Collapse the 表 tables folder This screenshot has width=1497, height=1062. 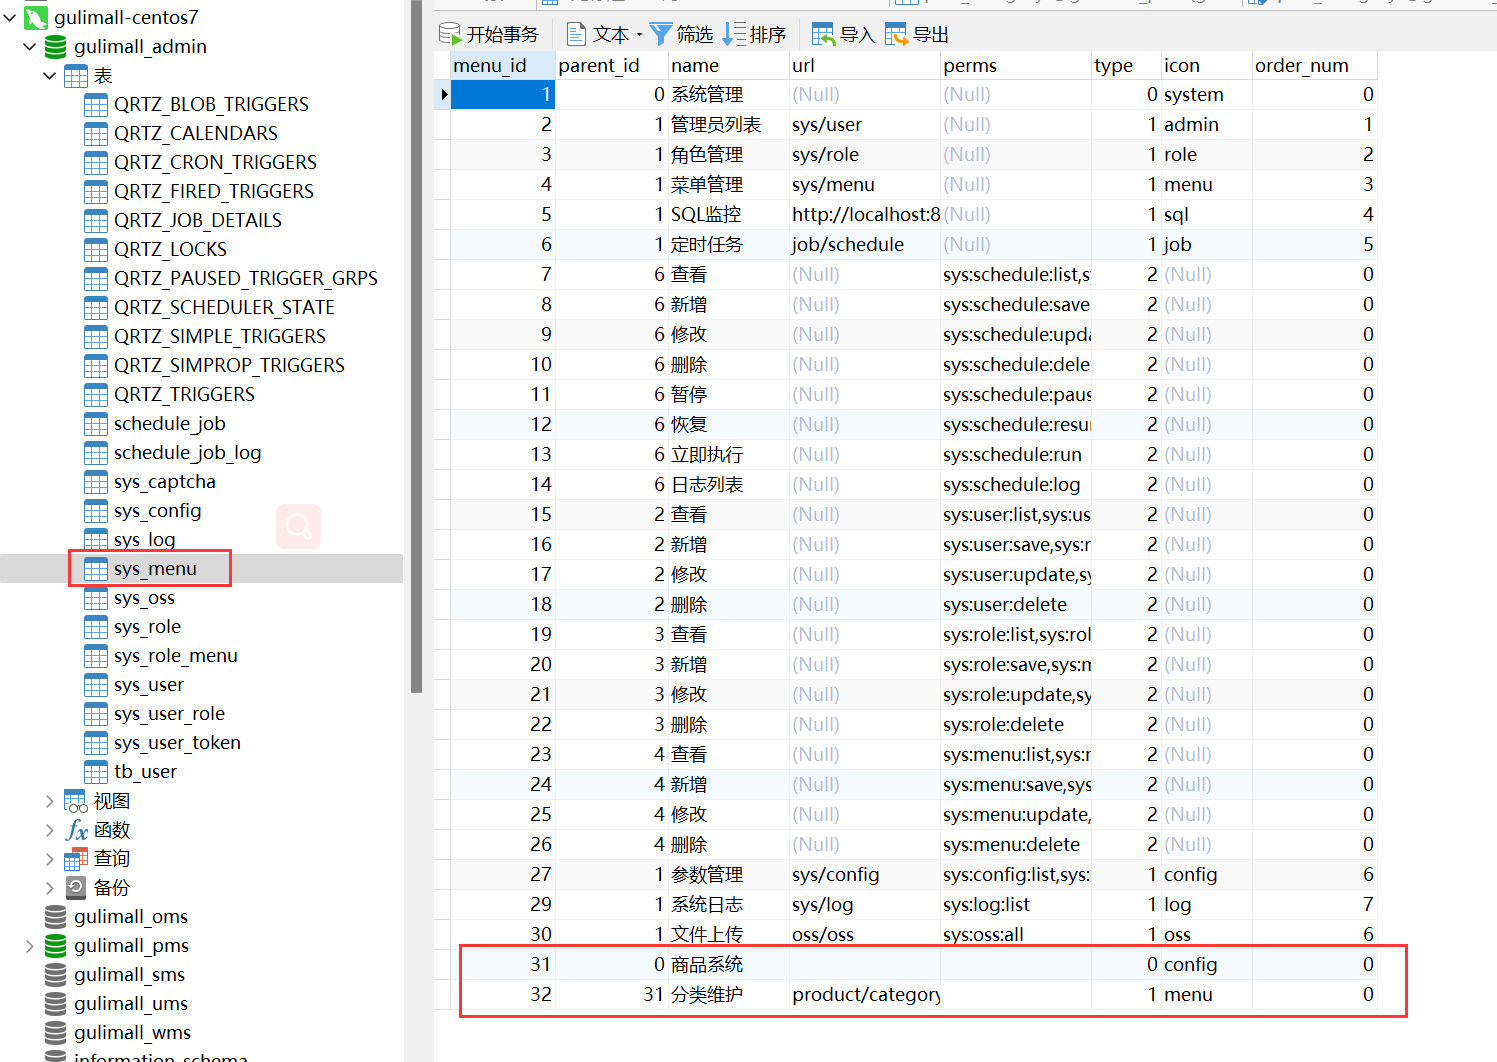[x=49, y=75]
